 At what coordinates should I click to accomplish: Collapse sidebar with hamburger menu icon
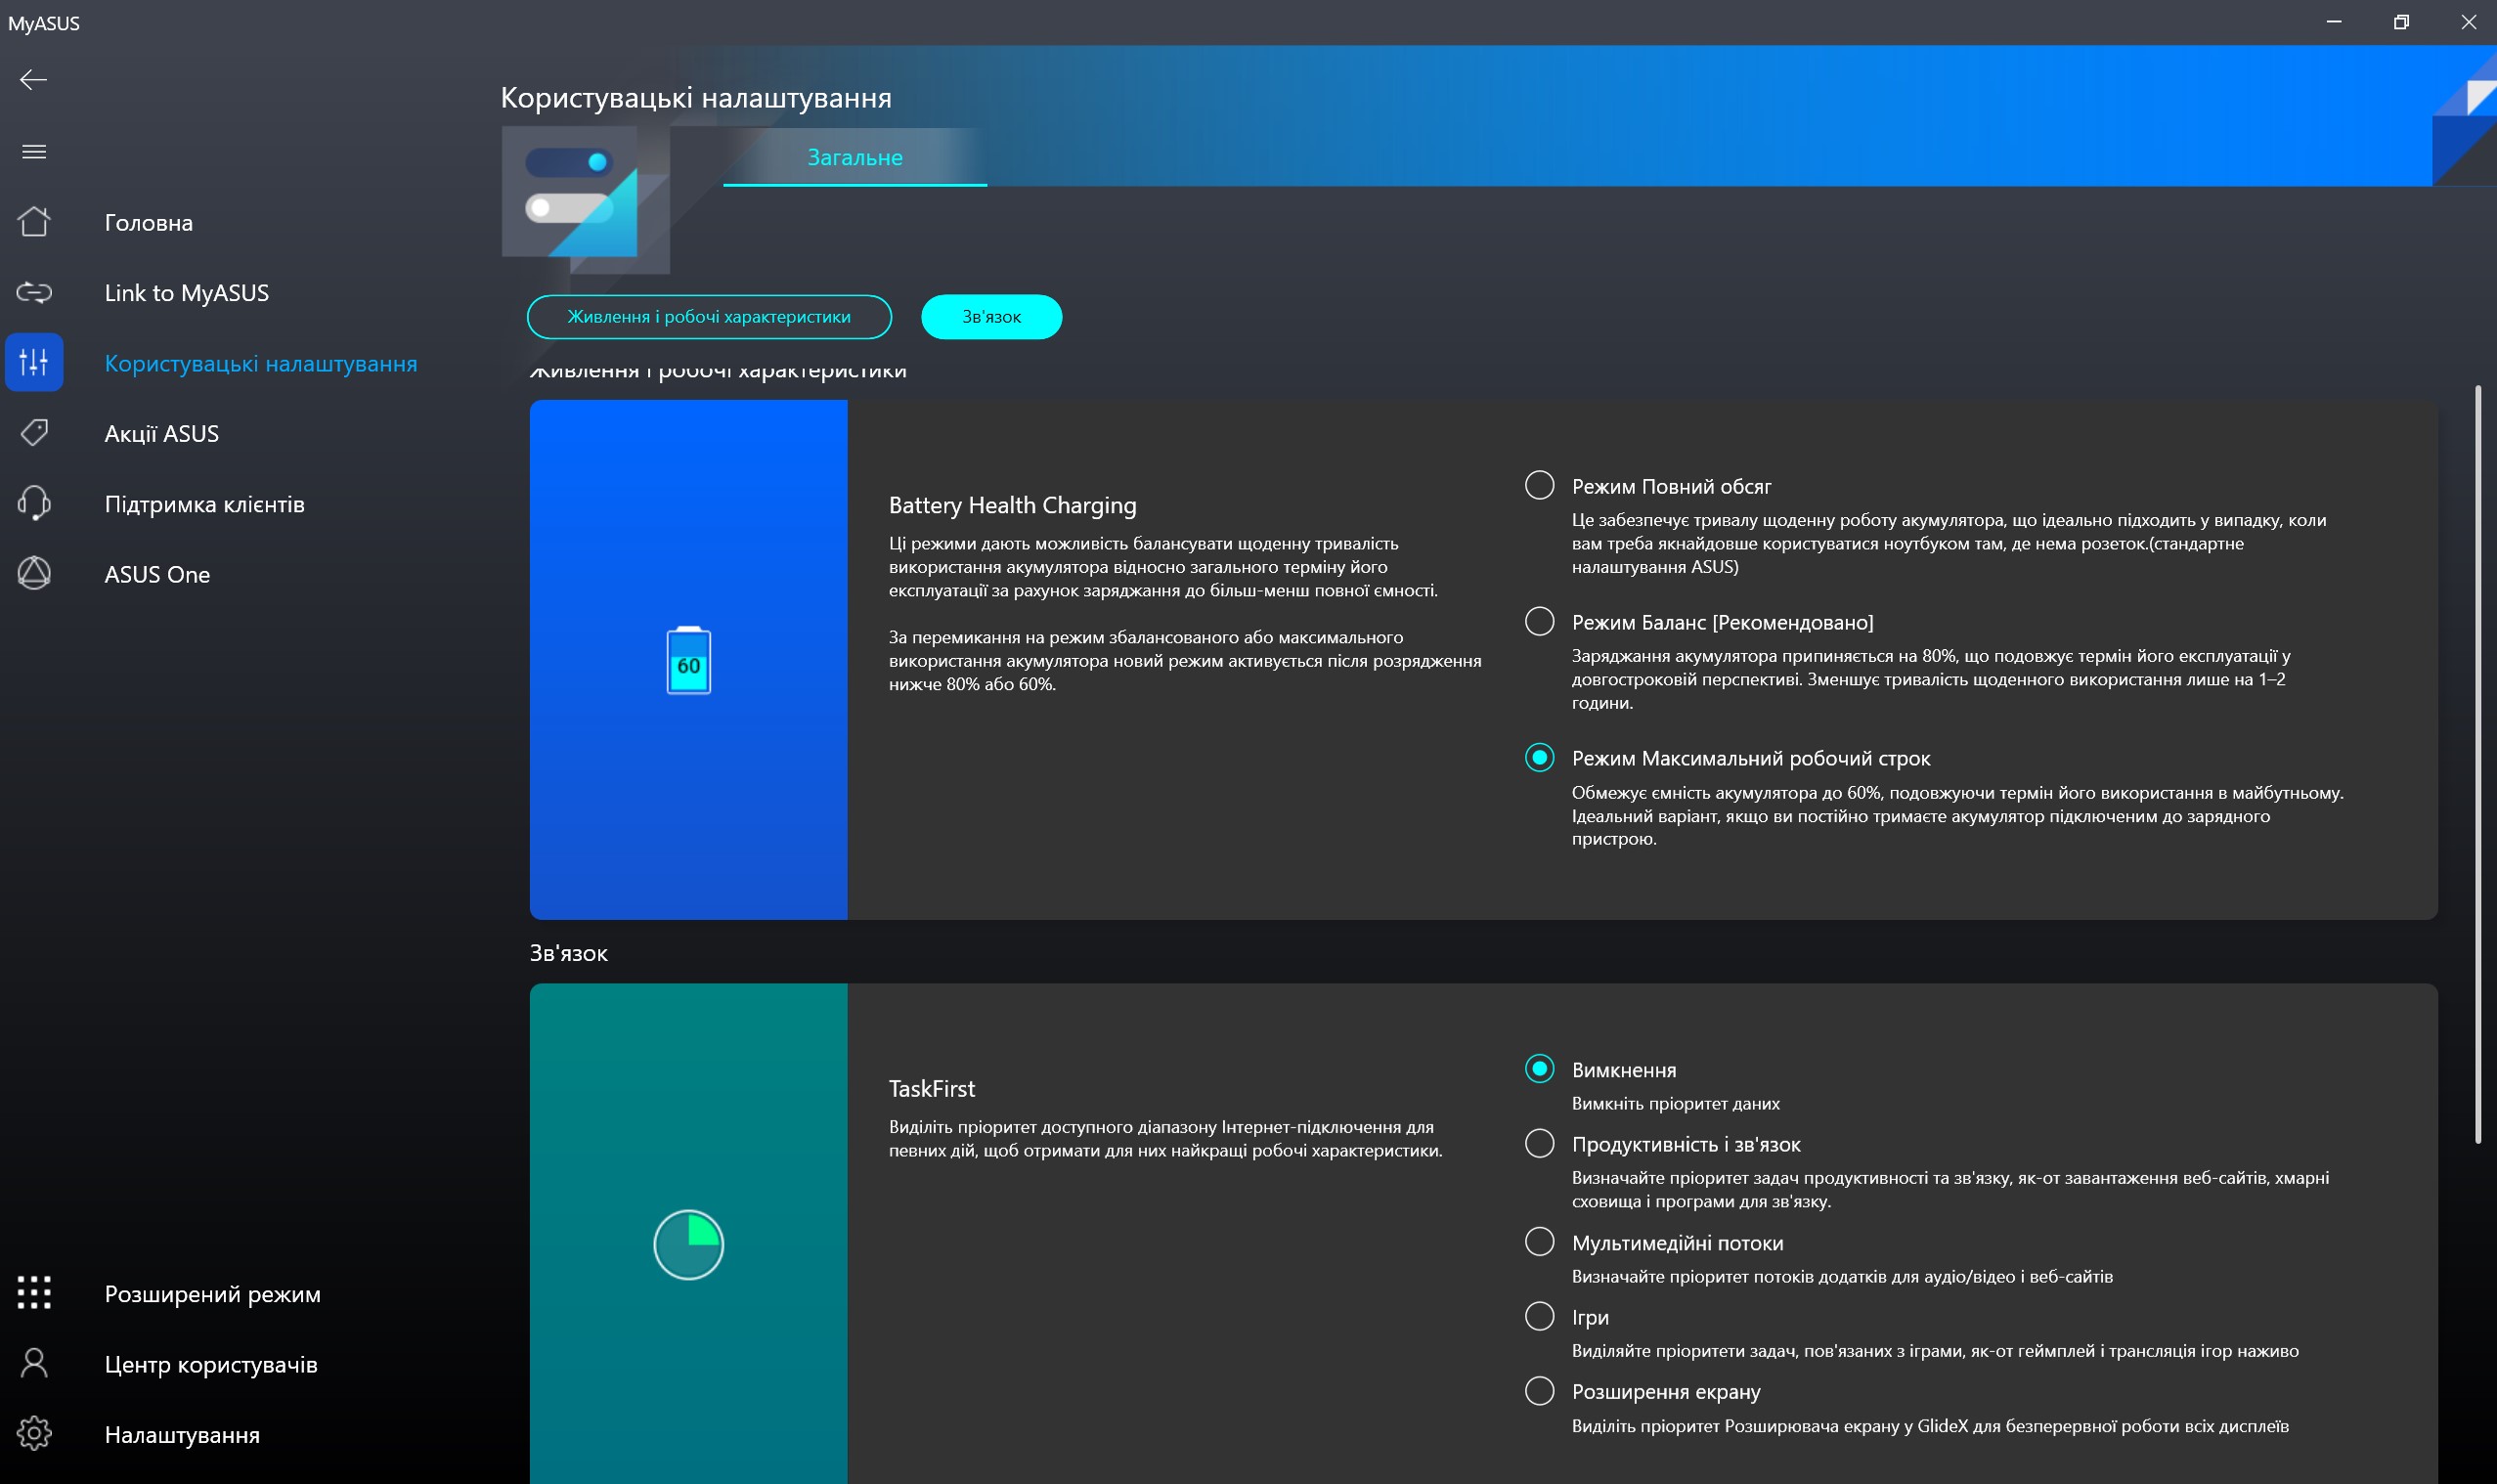point(34,152)
